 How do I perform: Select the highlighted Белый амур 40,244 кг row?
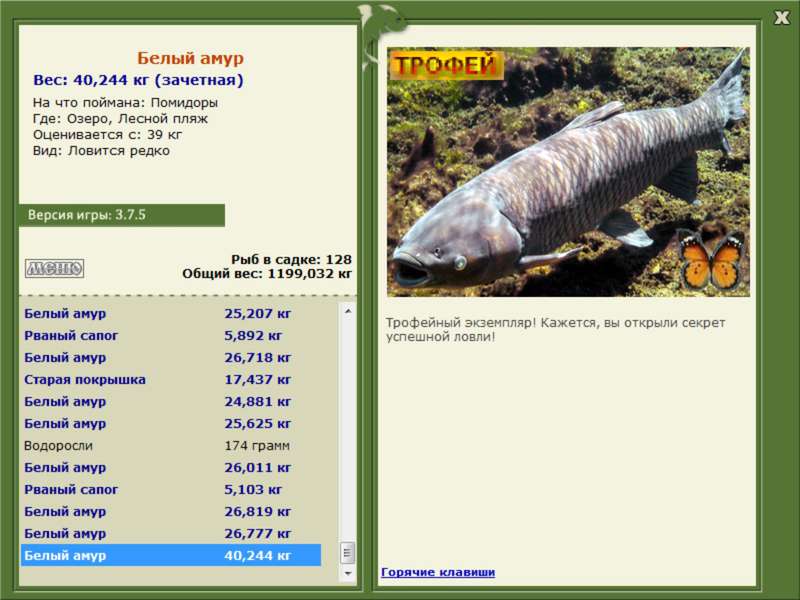click(x=171, y=555)
